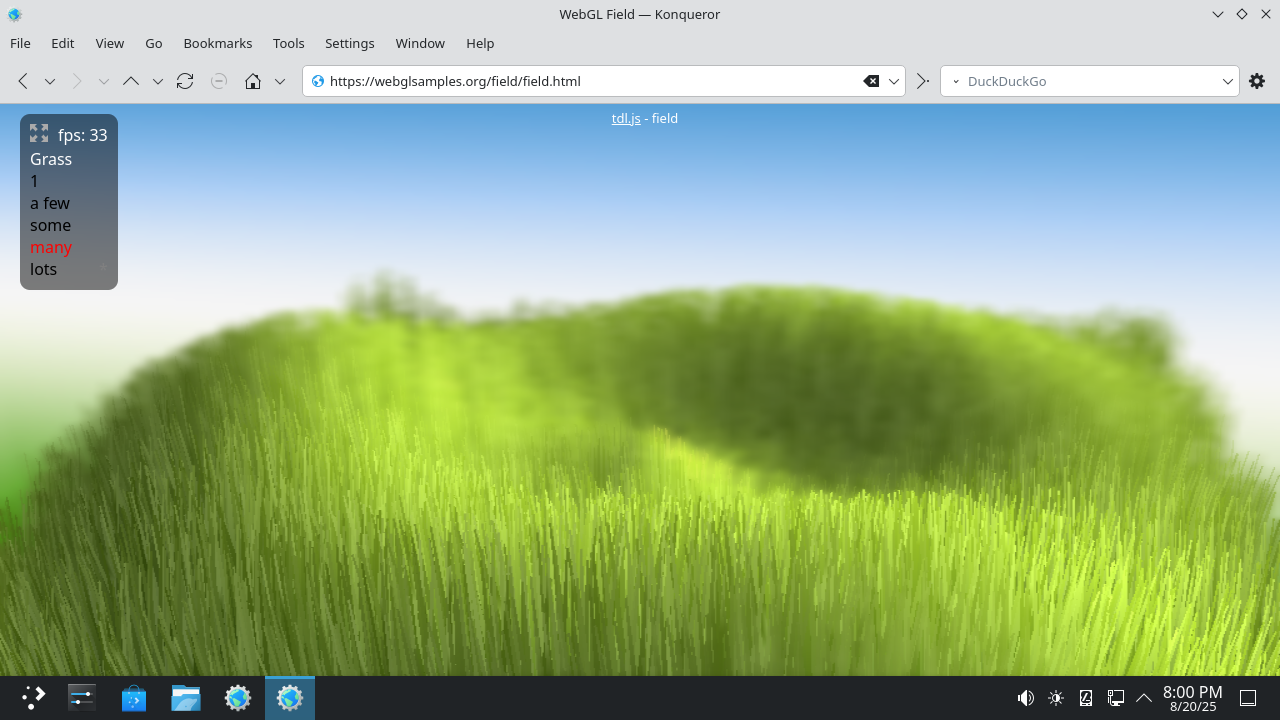
Task: Select the 'a few' grass option
Action: pos(50,203)
